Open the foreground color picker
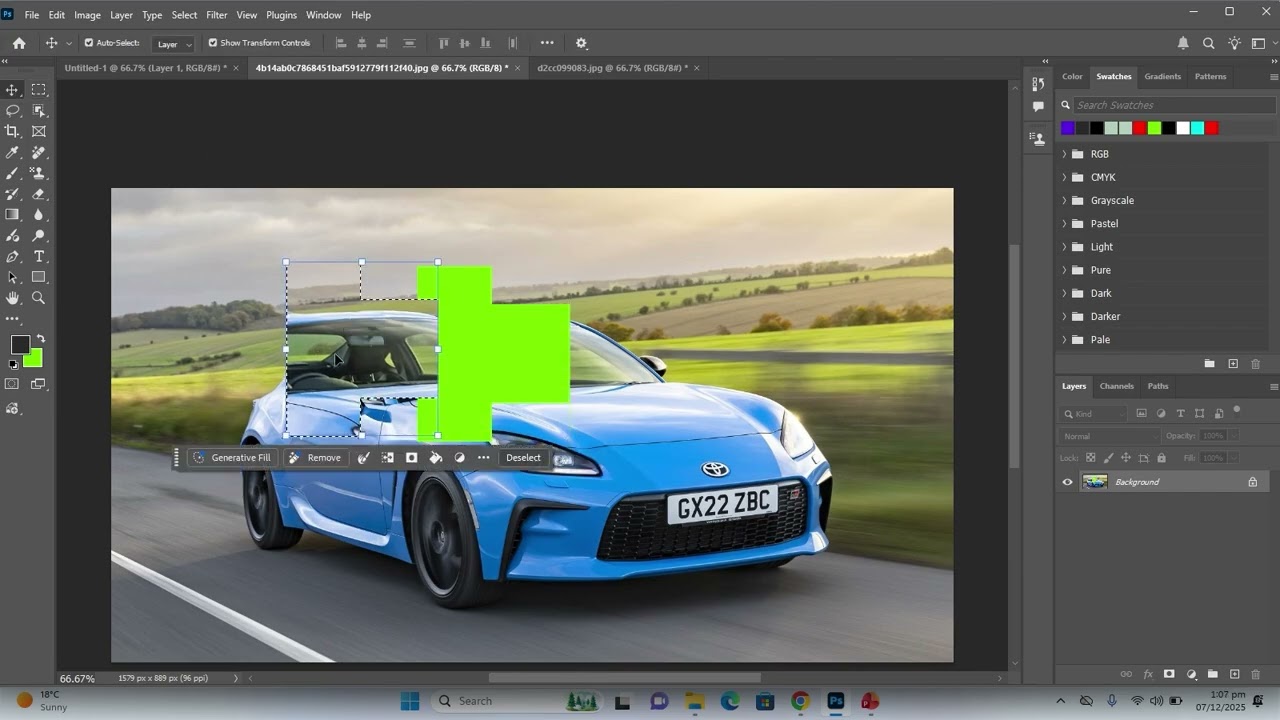Viewport: 1280px width, 720px height. pyautogui.click(x=19, y=345)
